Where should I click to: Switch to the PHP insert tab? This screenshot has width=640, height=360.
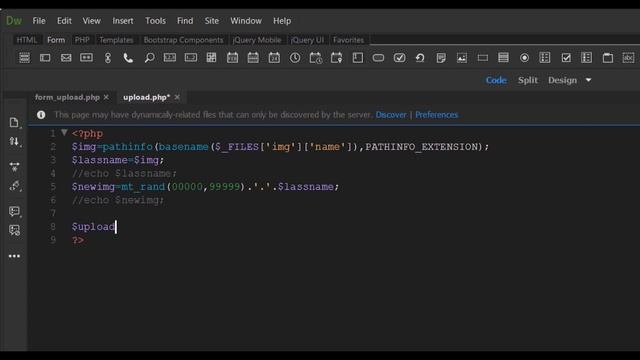point(82,40)
